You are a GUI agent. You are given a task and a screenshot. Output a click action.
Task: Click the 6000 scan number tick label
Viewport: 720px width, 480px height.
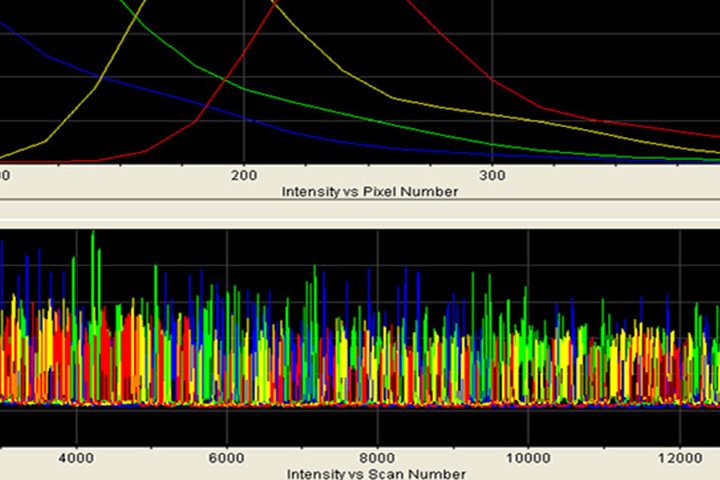[x=227, y=457]
